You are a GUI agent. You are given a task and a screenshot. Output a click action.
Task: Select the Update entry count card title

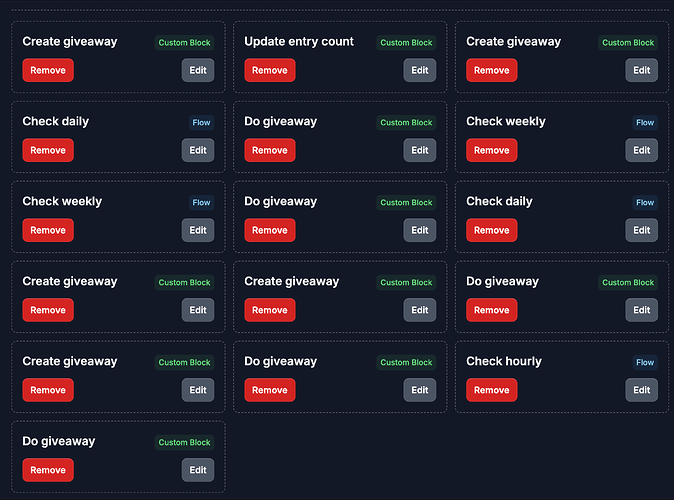299,42
